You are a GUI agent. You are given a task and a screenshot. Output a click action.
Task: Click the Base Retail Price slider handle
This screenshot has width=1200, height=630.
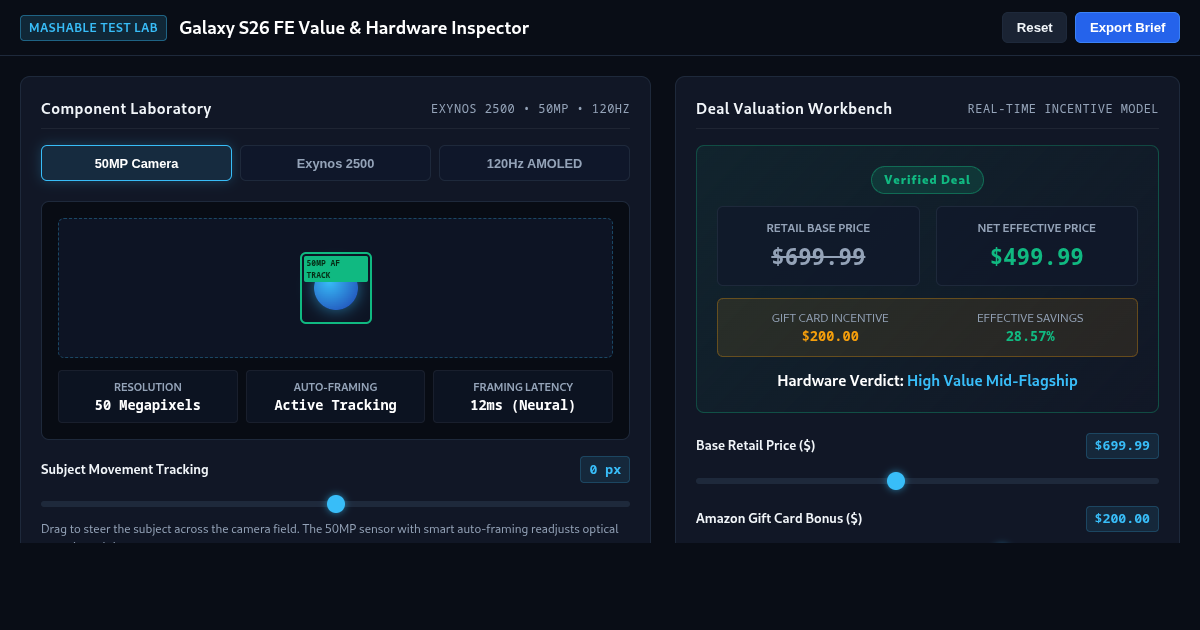[x=896, y=481]
